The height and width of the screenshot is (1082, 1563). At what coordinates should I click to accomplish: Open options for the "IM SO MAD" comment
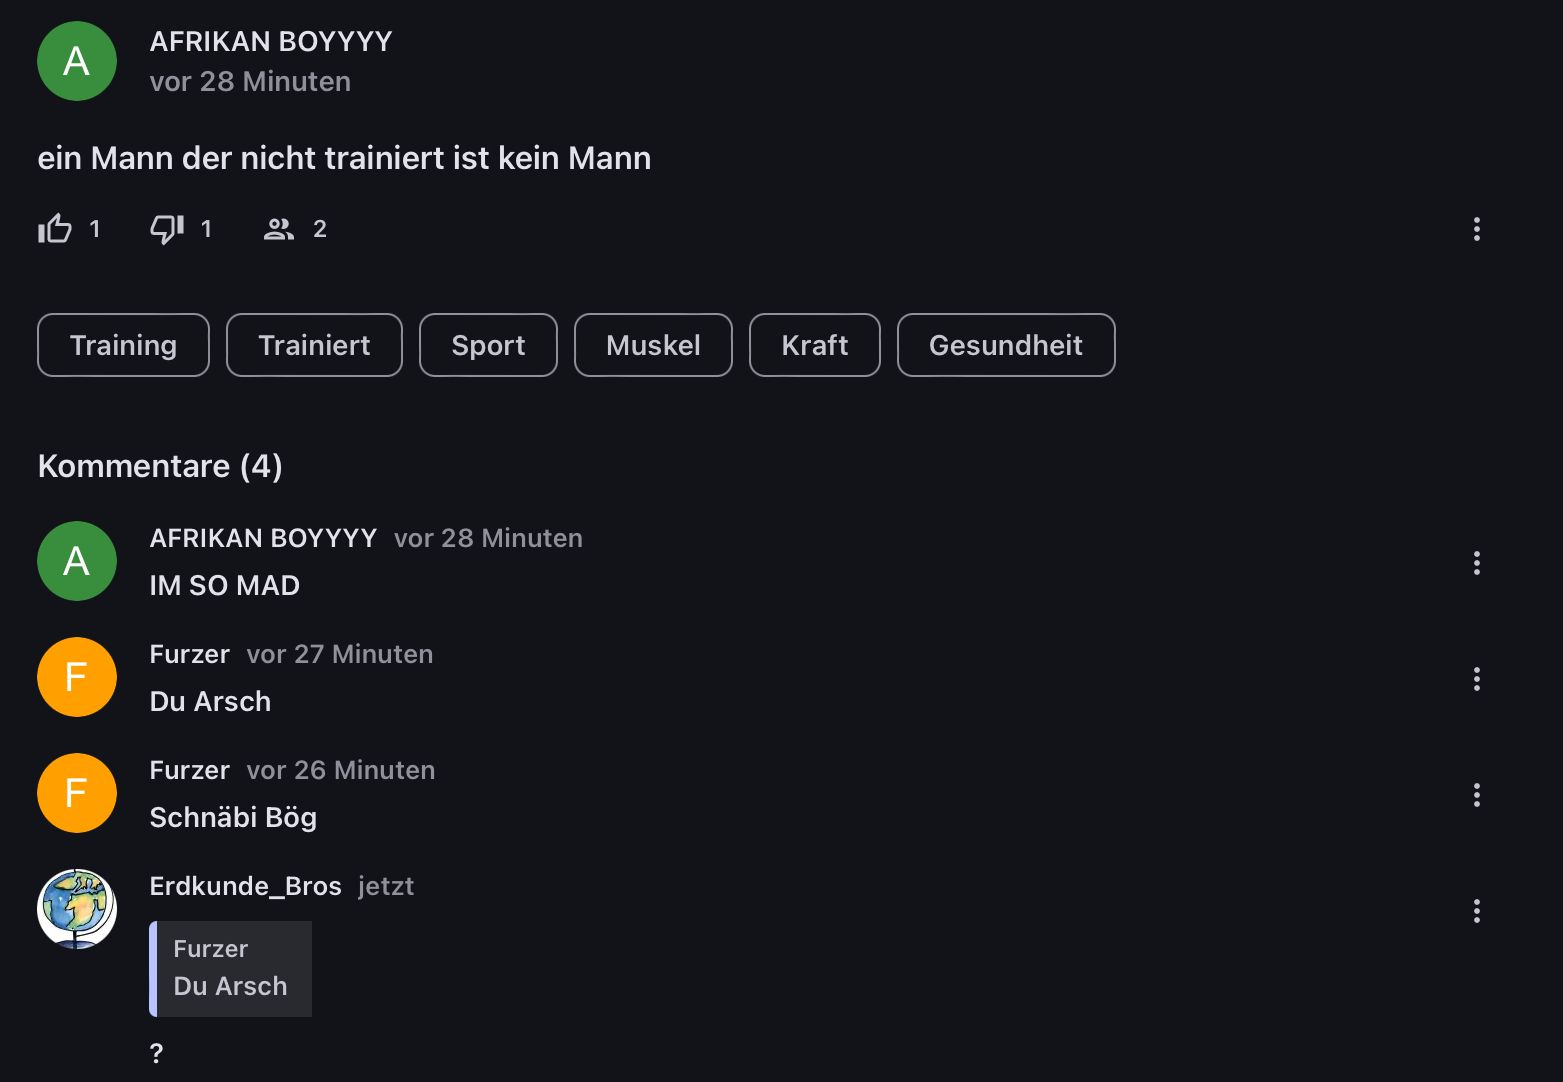pyautogui.click(x=1476, y=563)
